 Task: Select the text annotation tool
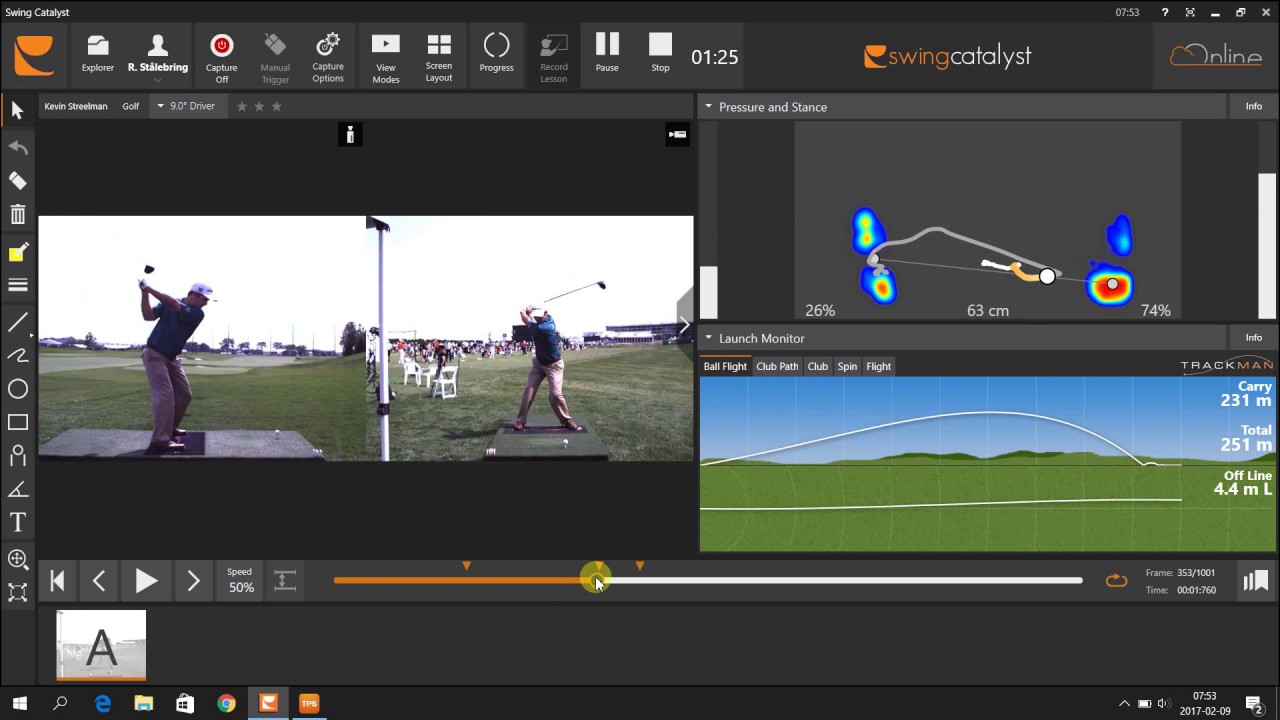pos(17,522)
